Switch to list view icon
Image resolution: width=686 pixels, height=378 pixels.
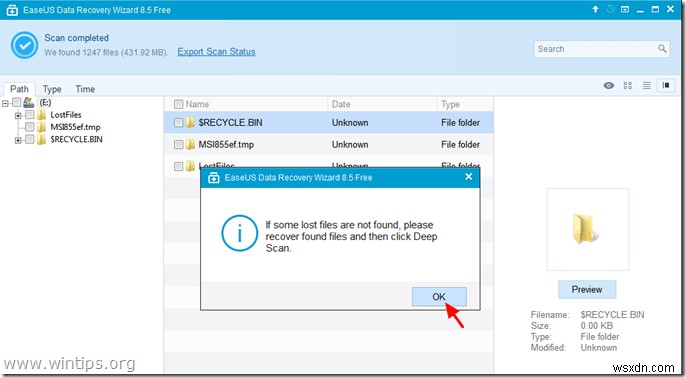[x=647, y=85]
